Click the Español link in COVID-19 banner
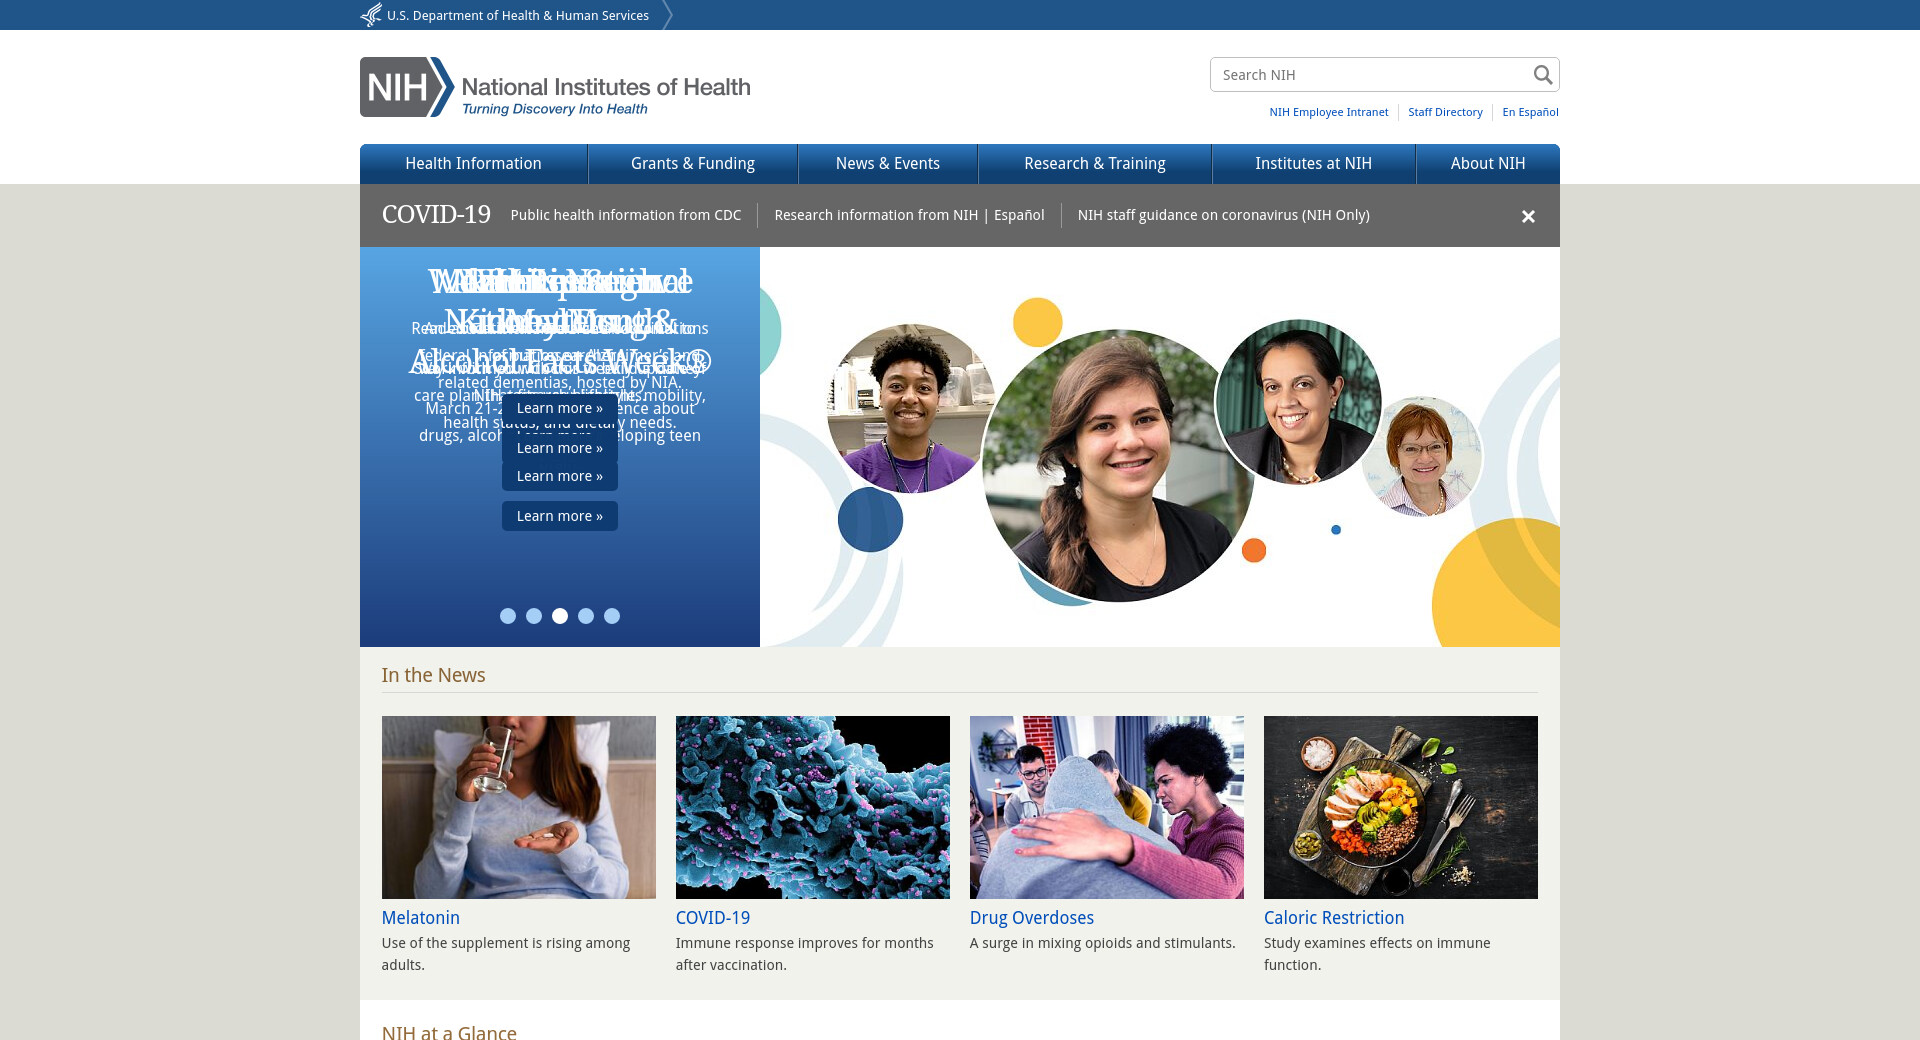This screenshot has height=1040, width=1920. click(x=1019, y=215)
